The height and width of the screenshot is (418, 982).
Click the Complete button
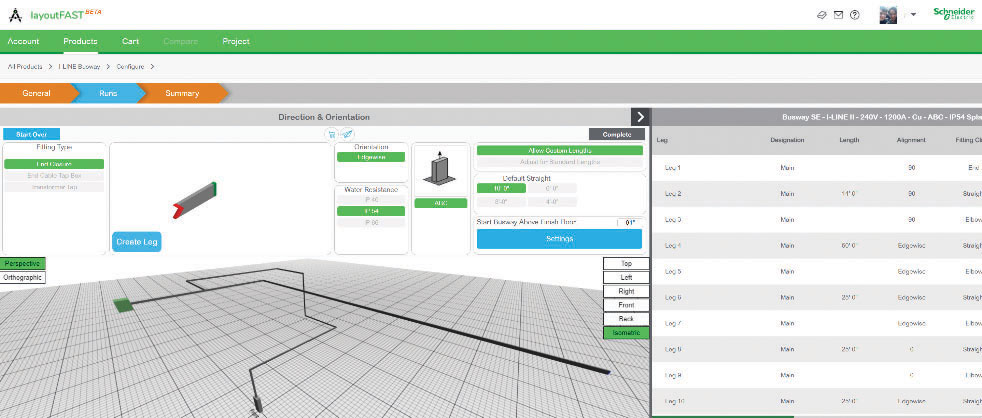pos(617,134)
